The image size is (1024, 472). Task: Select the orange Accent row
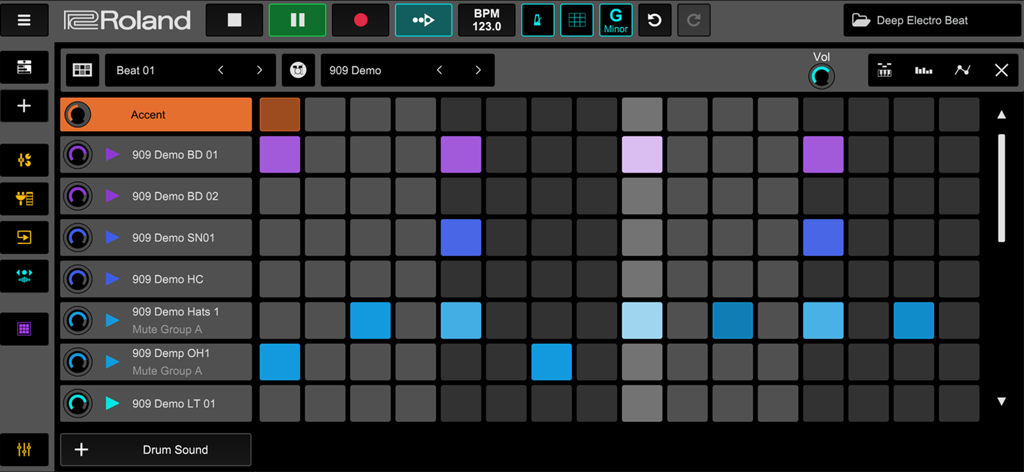(x=156, y=114)
